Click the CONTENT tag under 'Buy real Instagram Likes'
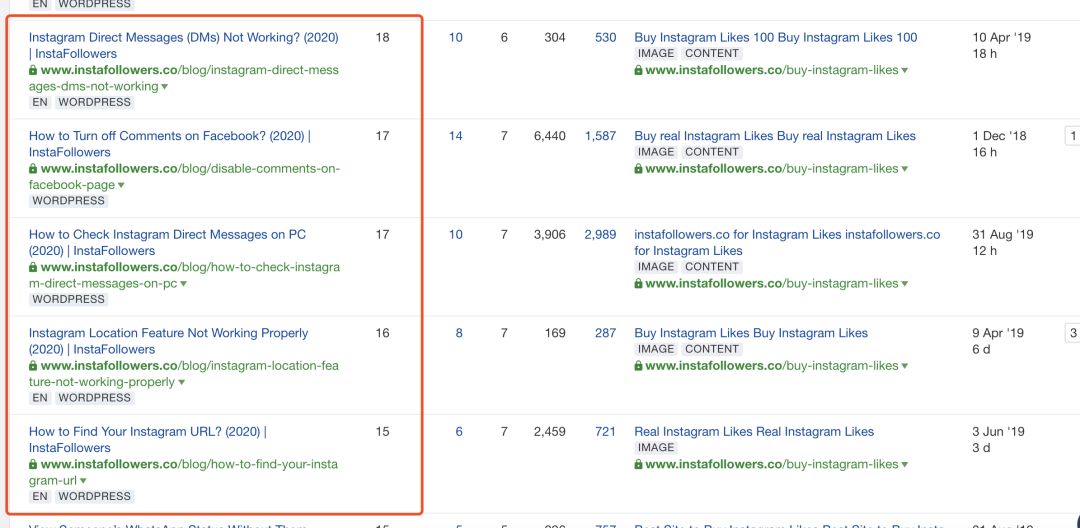The height and width of the screenshot is (528, 1080). pyautogui.click(x=712, y=152)
